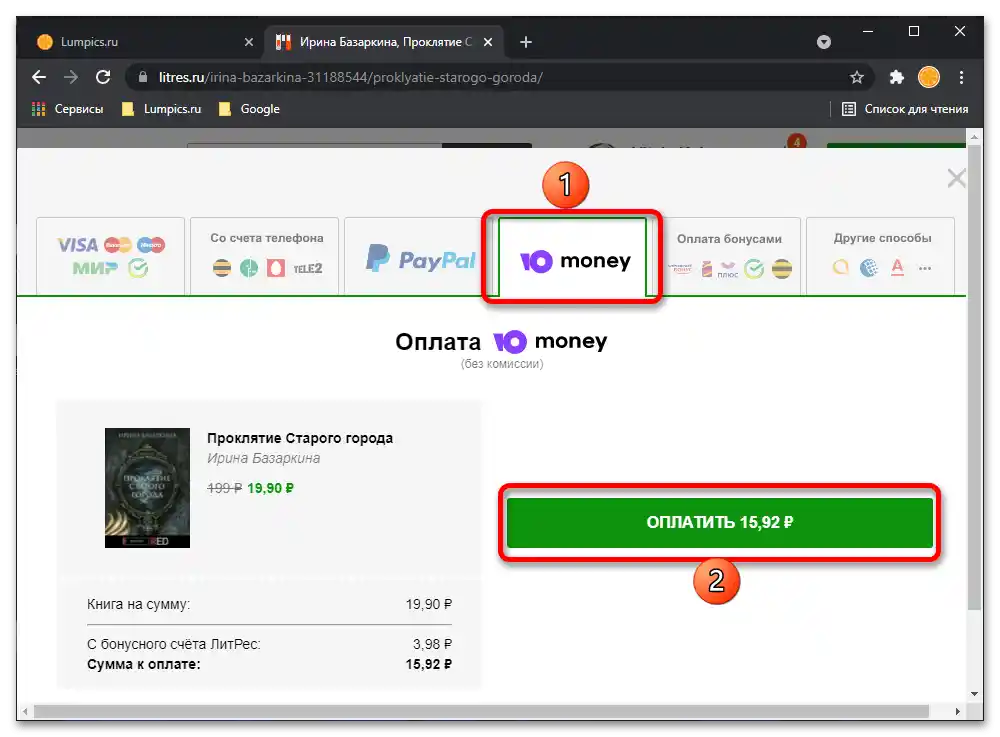Bookmark this page with the star icon
Screen dimensions: 1000x737
(857, 77)
